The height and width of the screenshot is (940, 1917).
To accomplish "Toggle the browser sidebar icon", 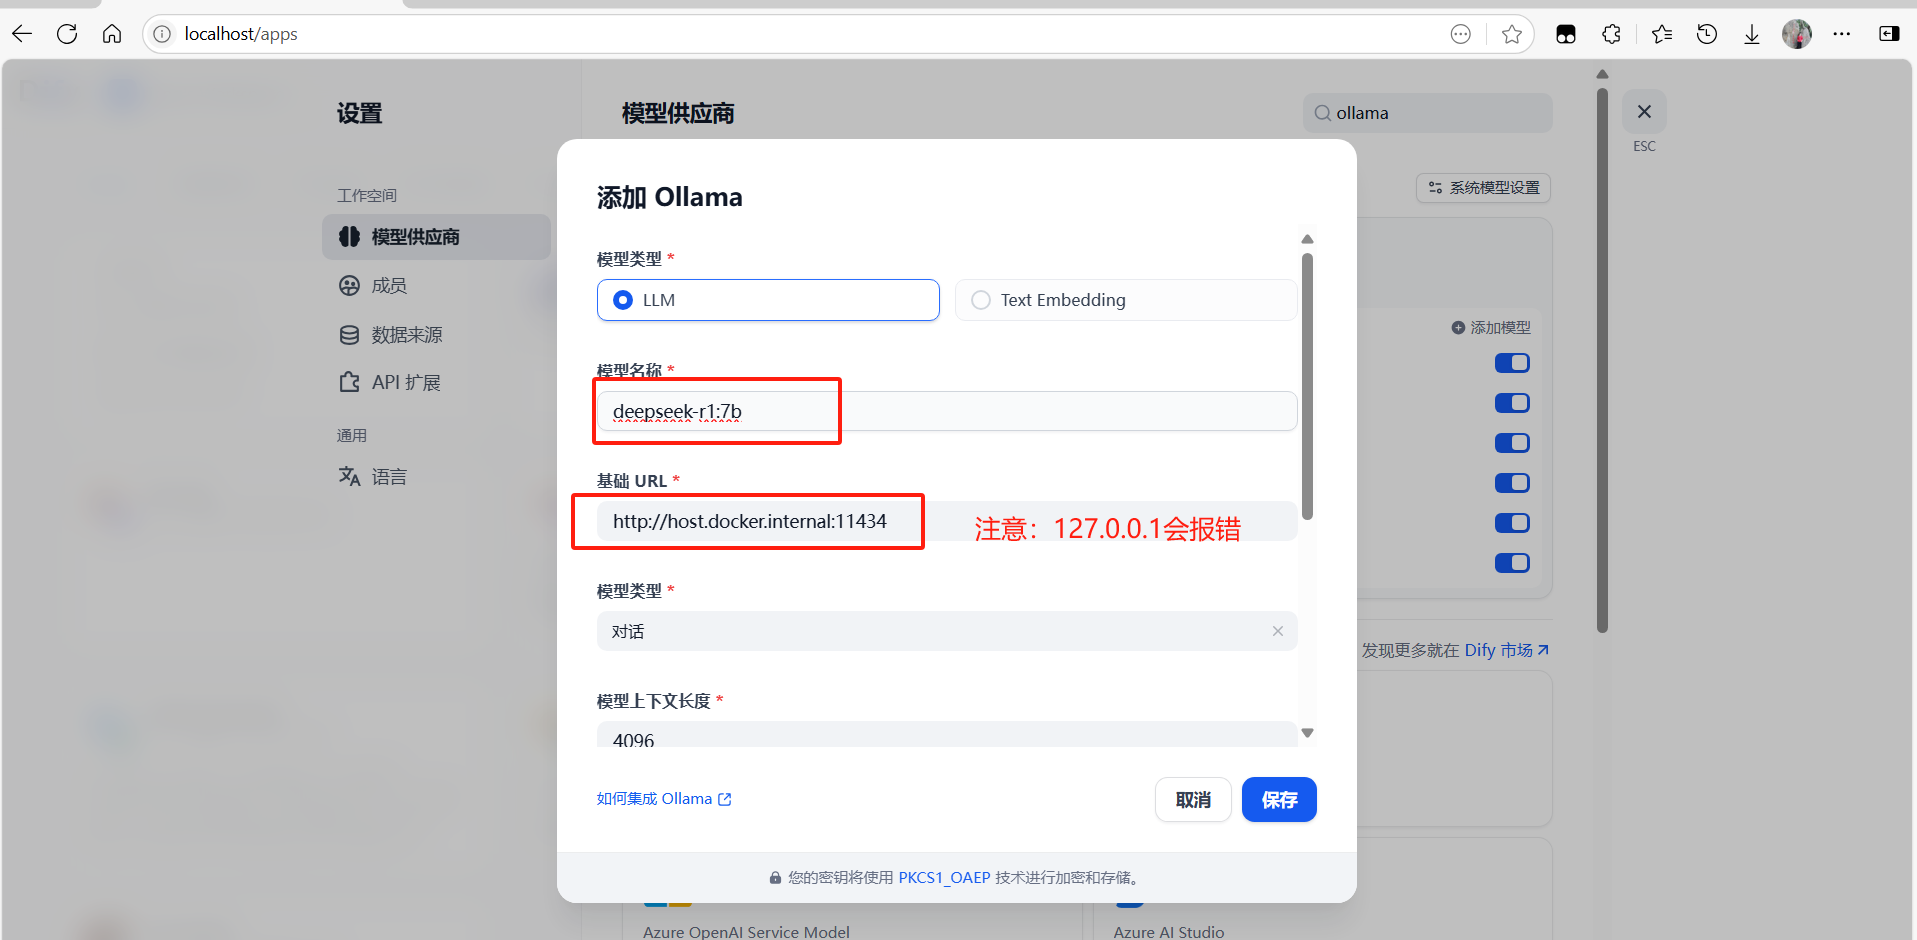I will click(1889, 34).
